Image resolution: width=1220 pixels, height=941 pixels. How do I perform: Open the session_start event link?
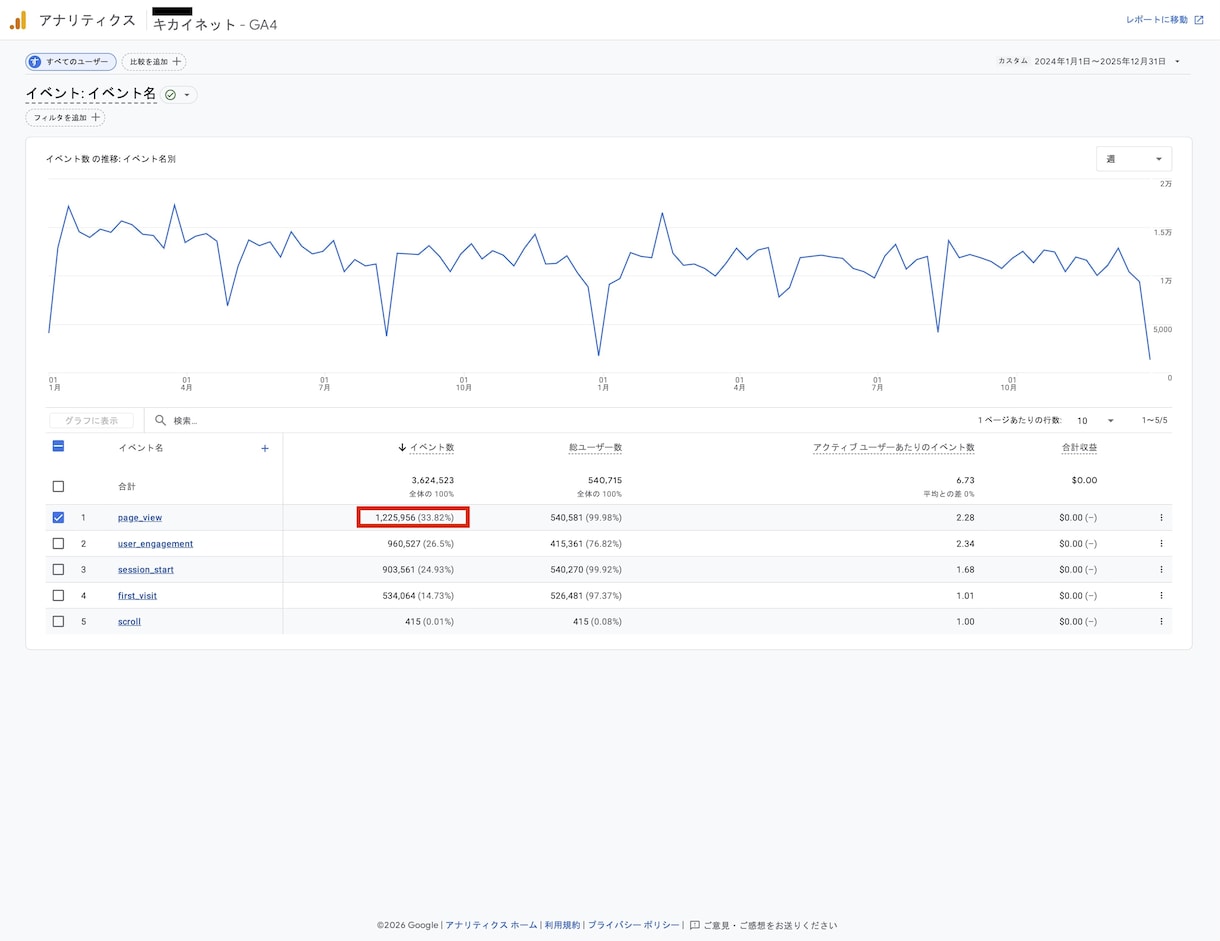[146, 570]
